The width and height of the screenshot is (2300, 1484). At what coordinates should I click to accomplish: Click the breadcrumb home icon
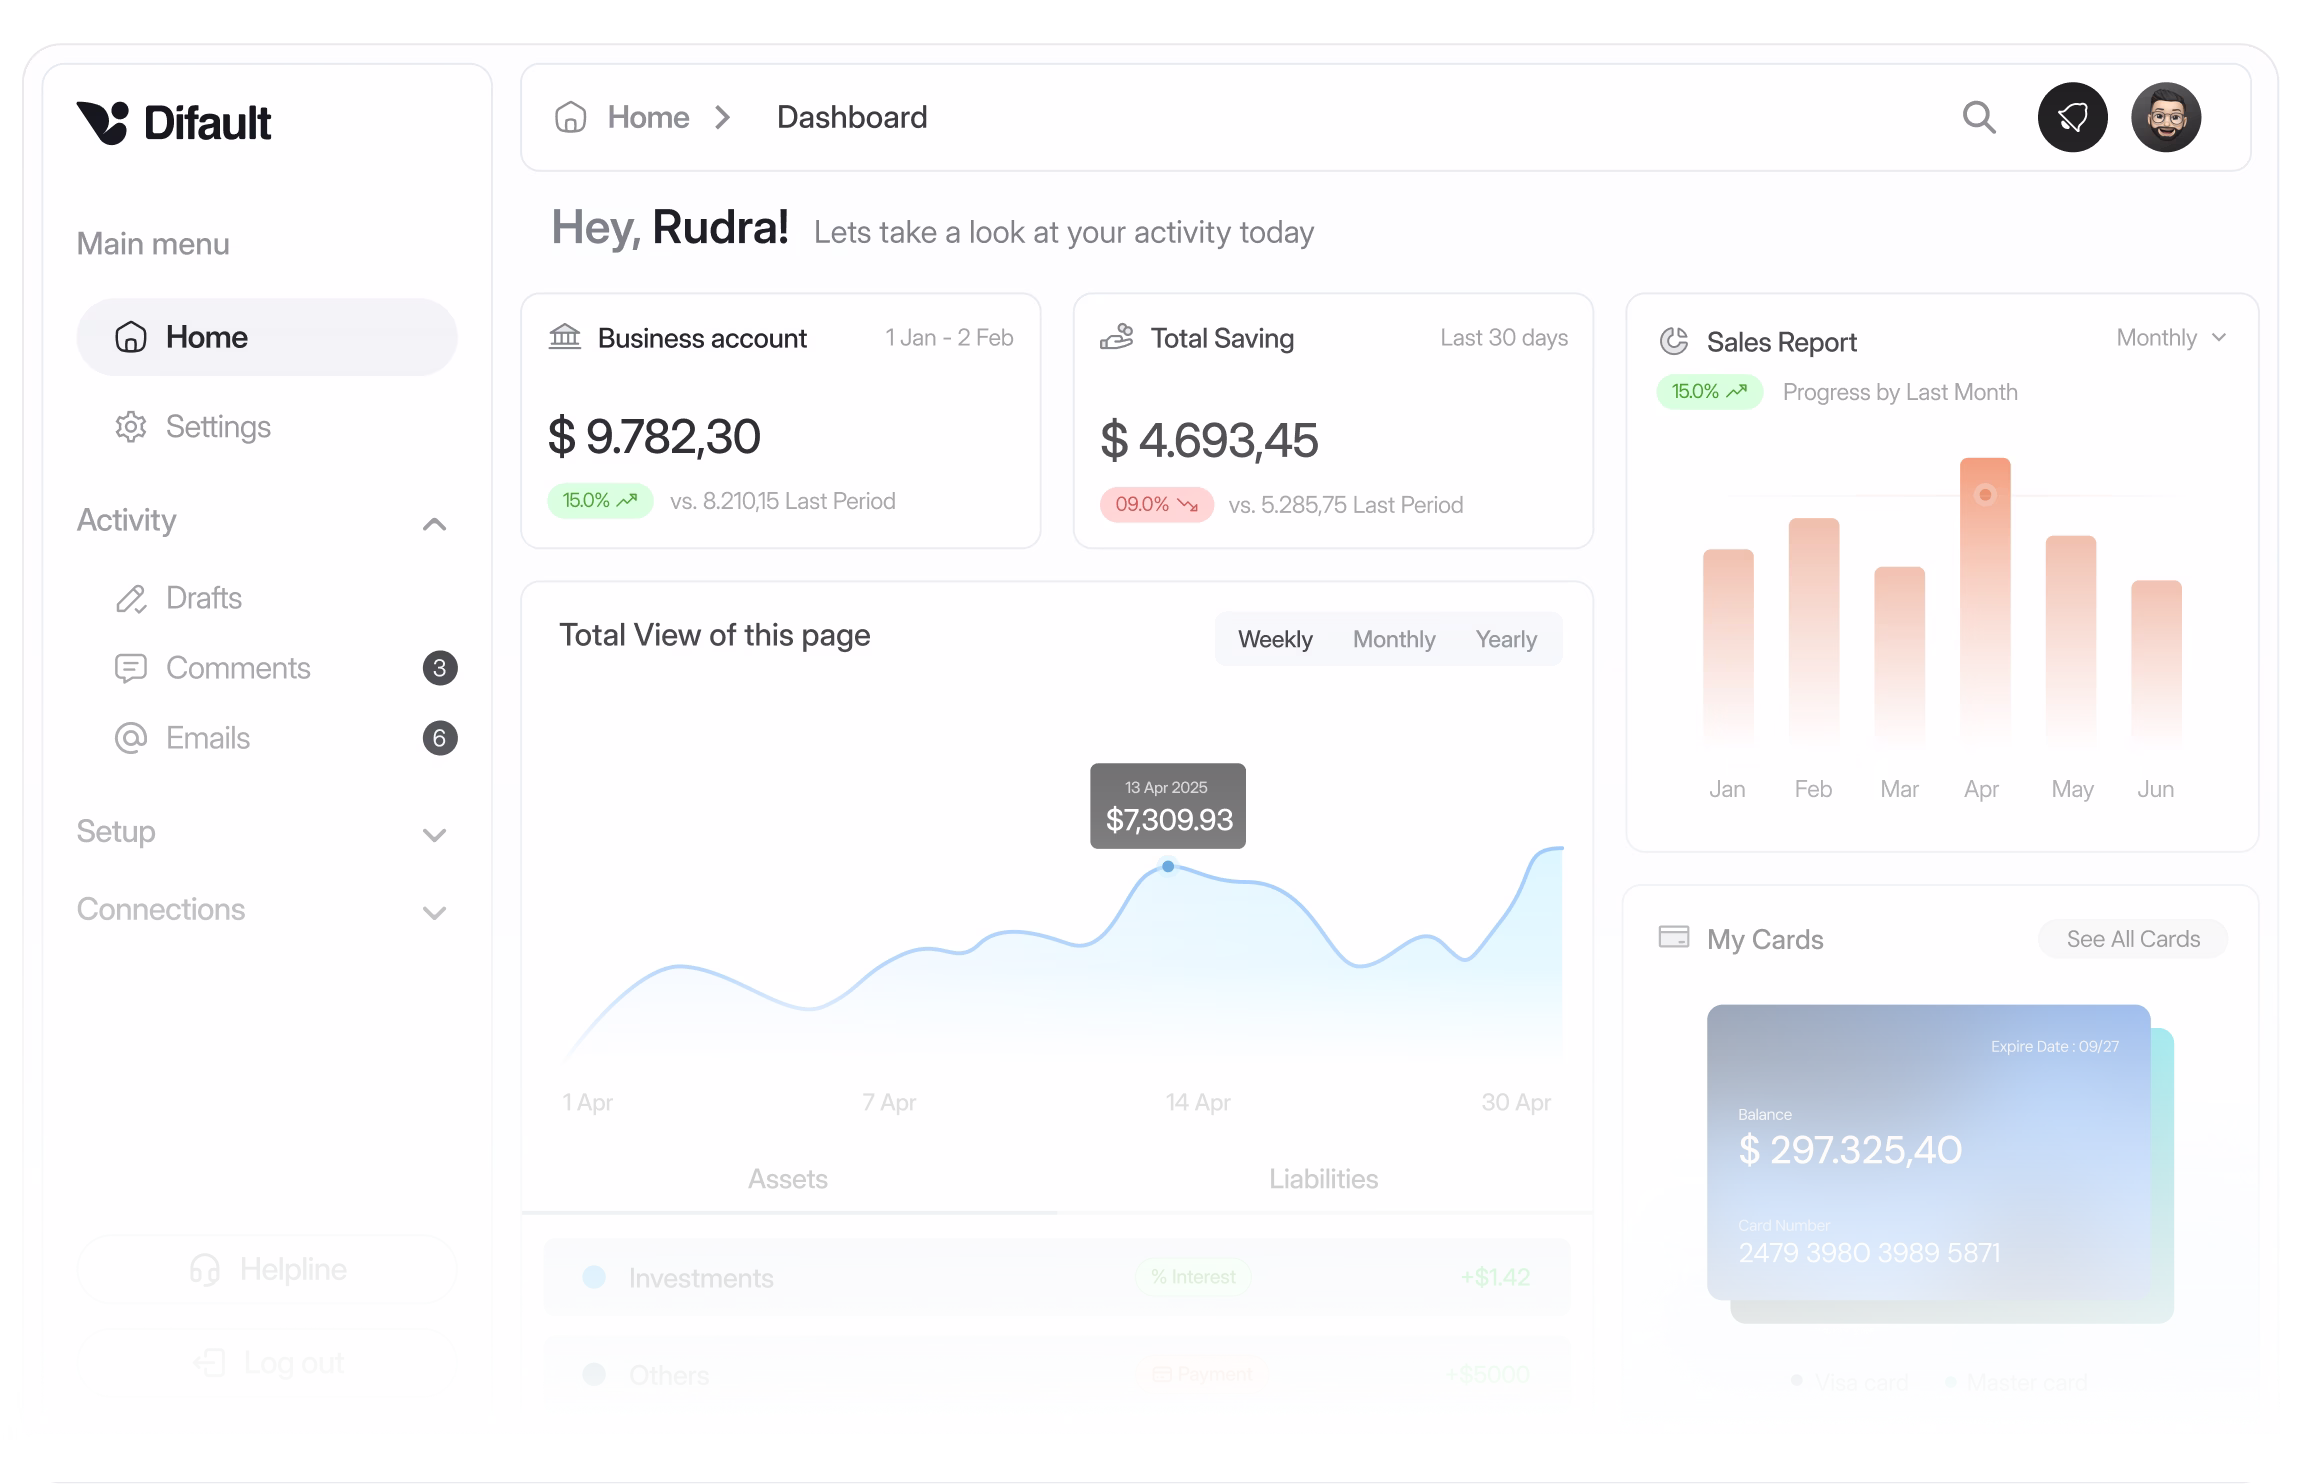click(x=570, y=117)
